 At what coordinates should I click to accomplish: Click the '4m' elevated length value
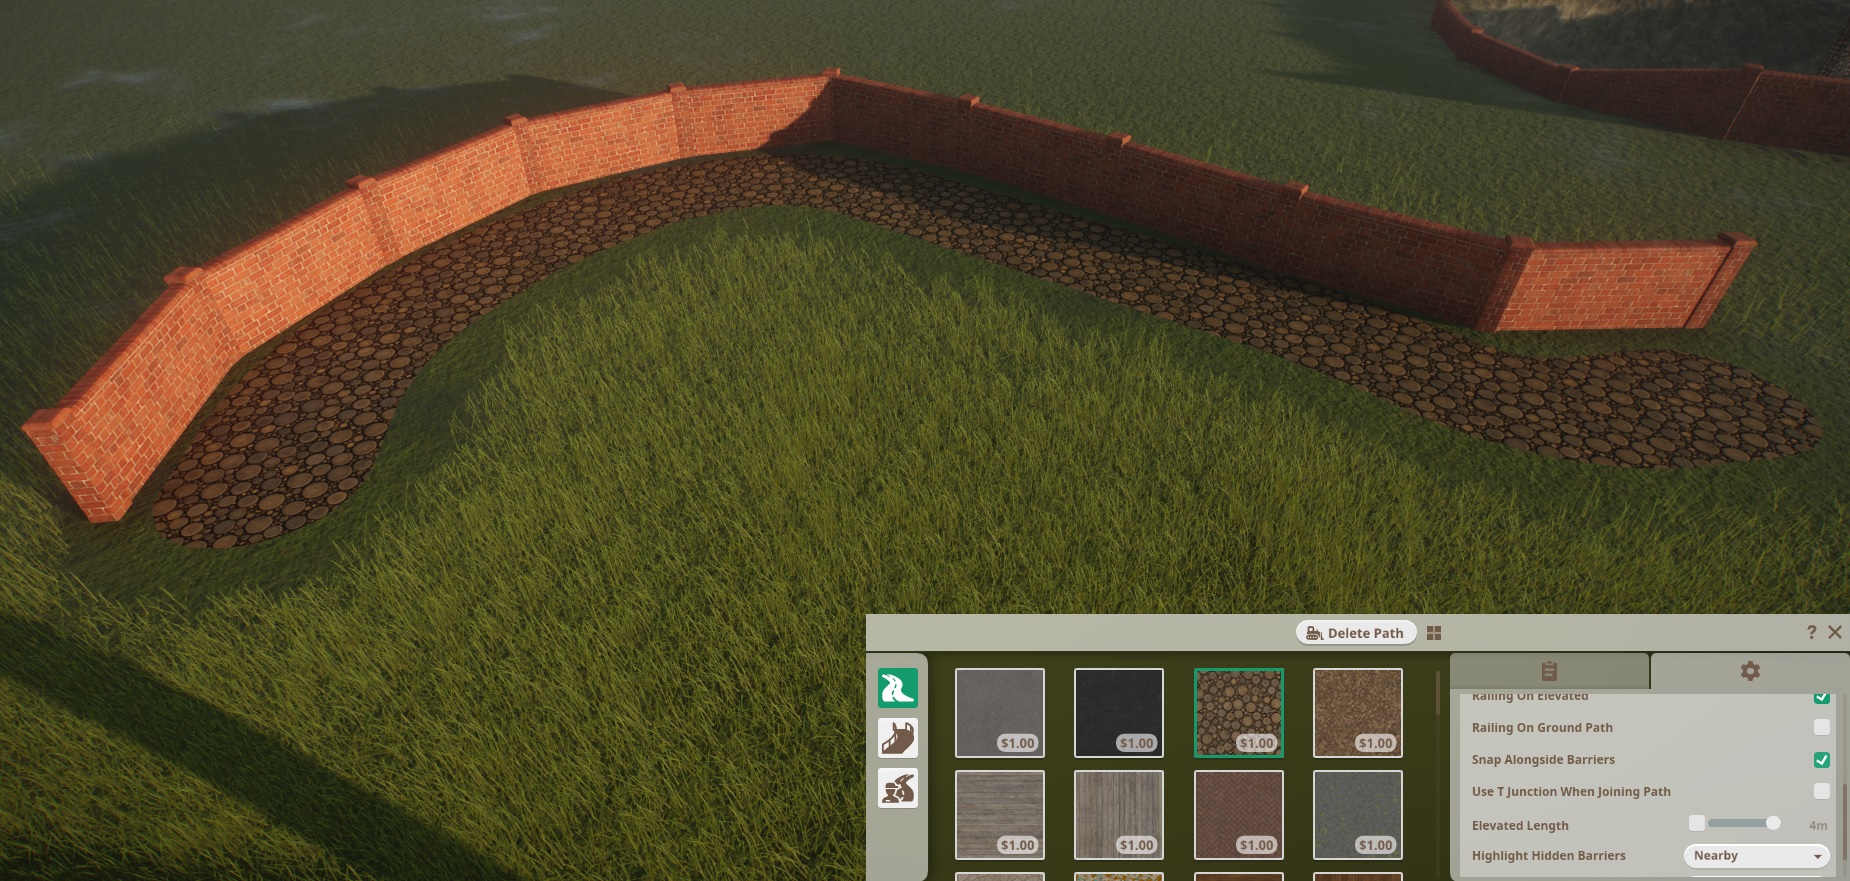pyautogui.click(x=1818, y=825)
